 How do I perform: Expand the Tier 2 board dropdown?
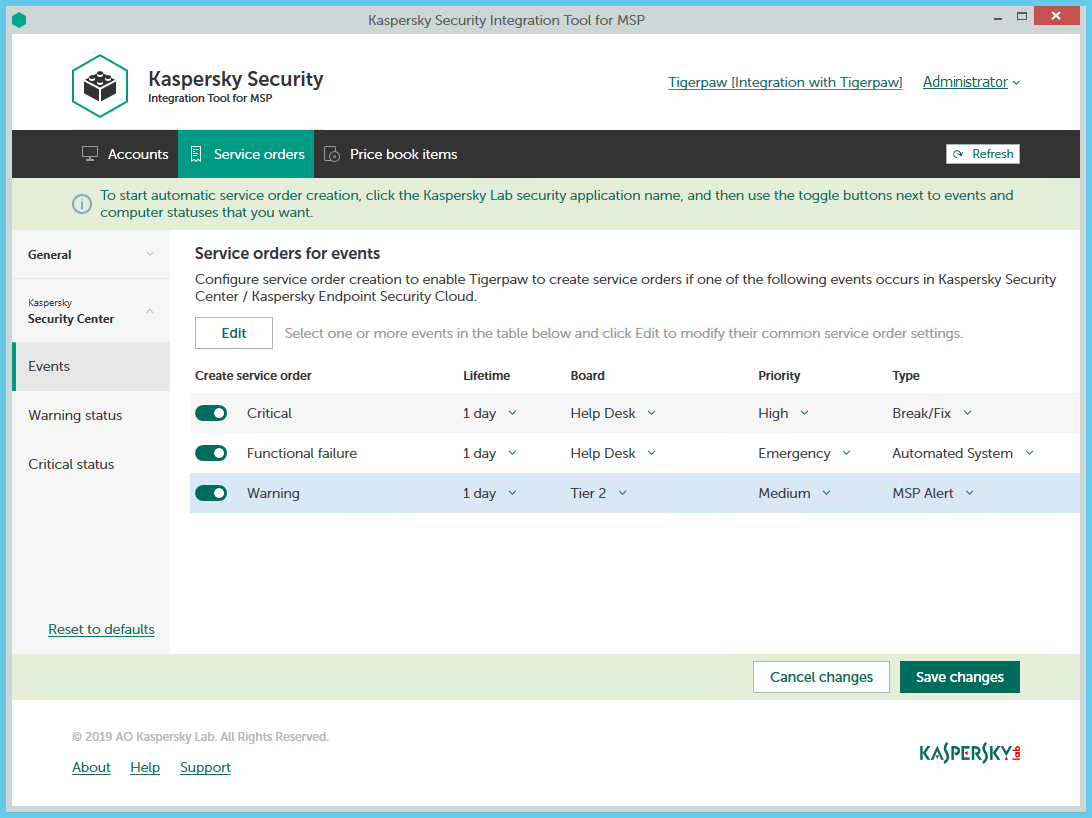(599, 493)
